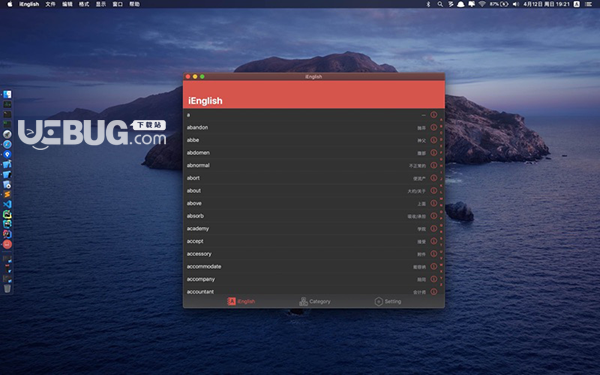Open the 文件 (File) menu

pyautogui.click(x=51, y=4)
